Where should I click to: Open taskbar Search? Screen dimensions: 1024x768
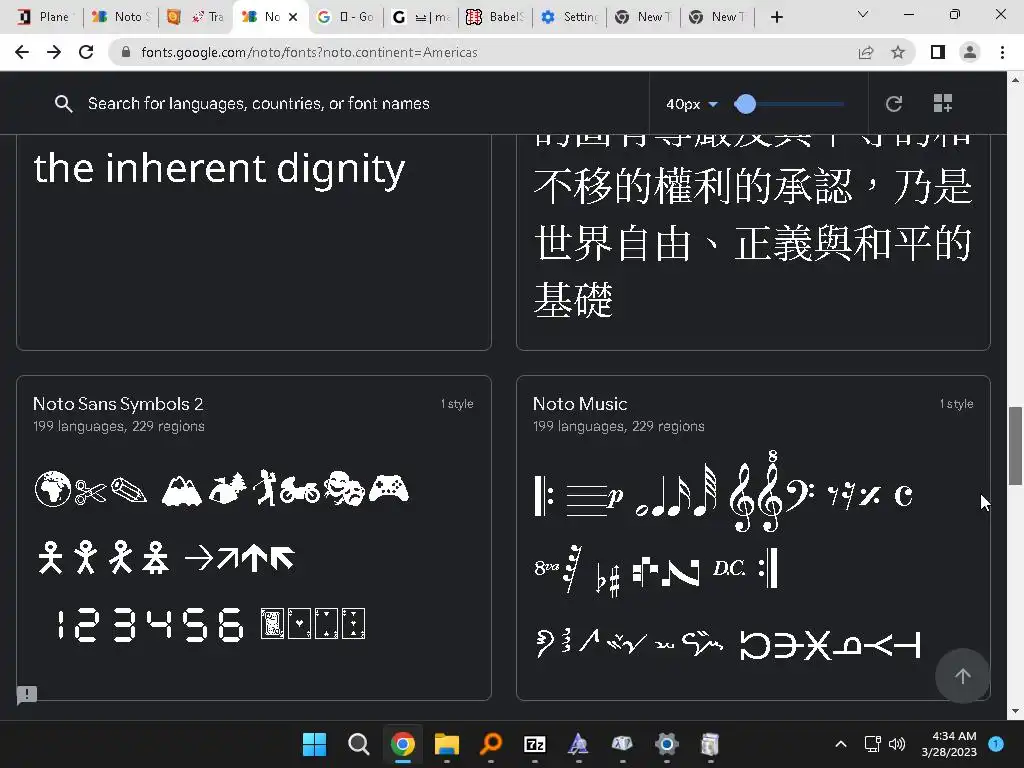[359, 744]
